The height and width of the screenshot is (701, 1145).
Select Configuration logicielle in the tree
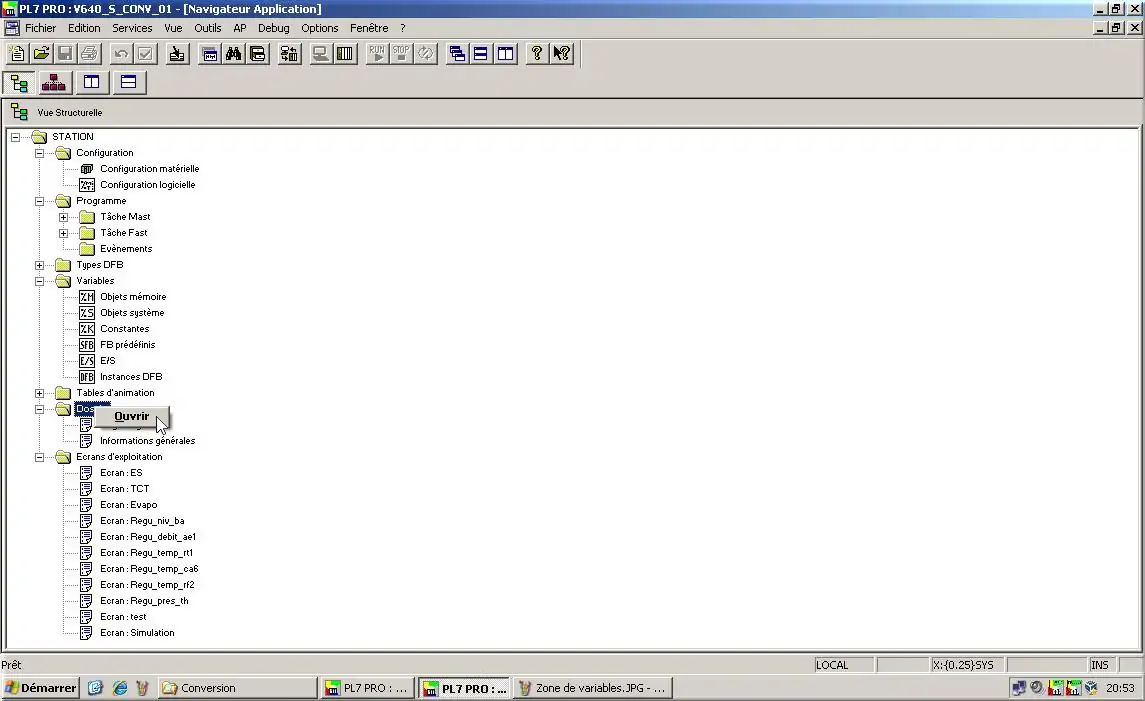[148, 185]
